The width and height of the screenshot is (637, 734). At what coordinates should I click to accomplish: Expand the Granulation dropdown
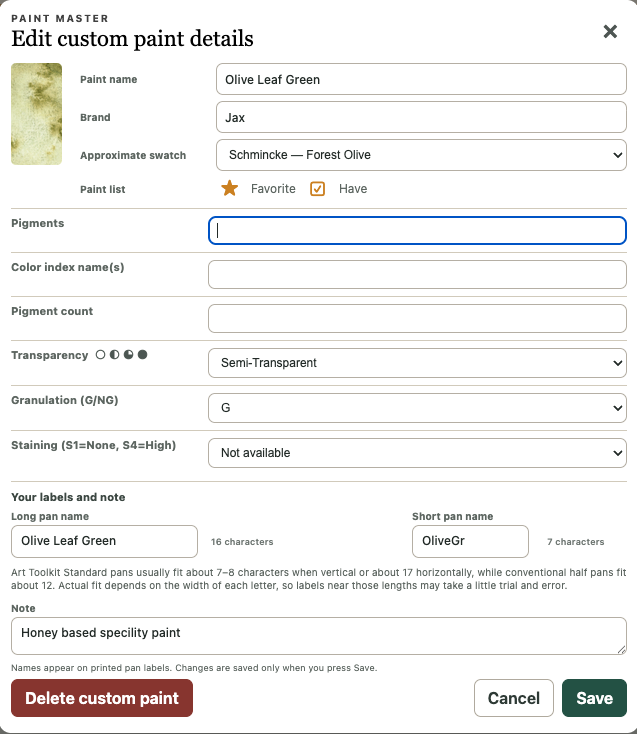click(x=417, y=408)
